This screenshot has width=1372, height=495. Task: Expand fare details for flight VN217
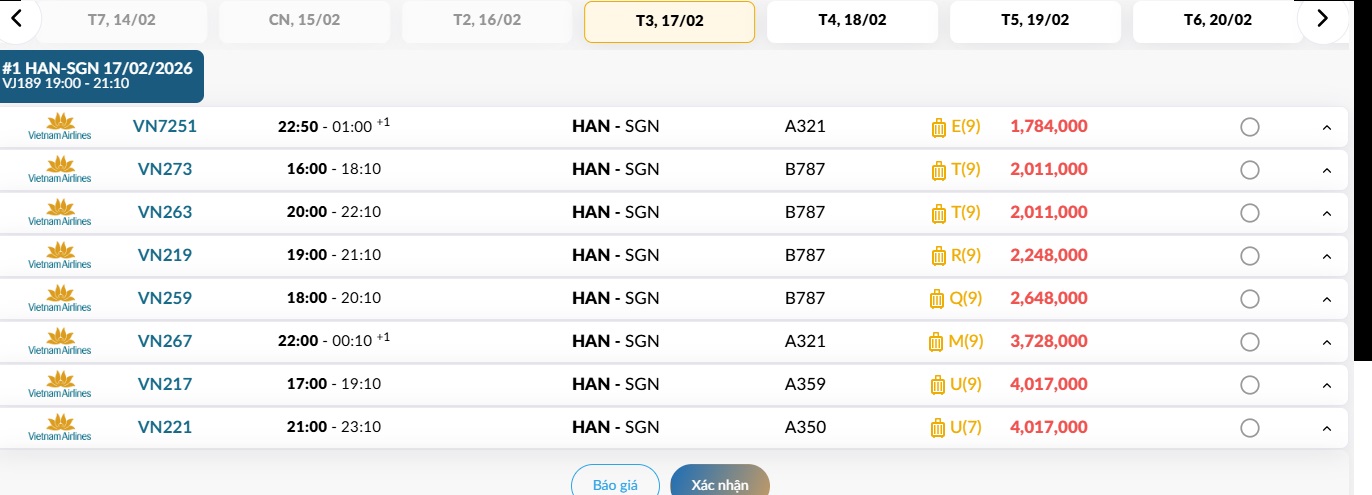click(x=1327, y=386)
